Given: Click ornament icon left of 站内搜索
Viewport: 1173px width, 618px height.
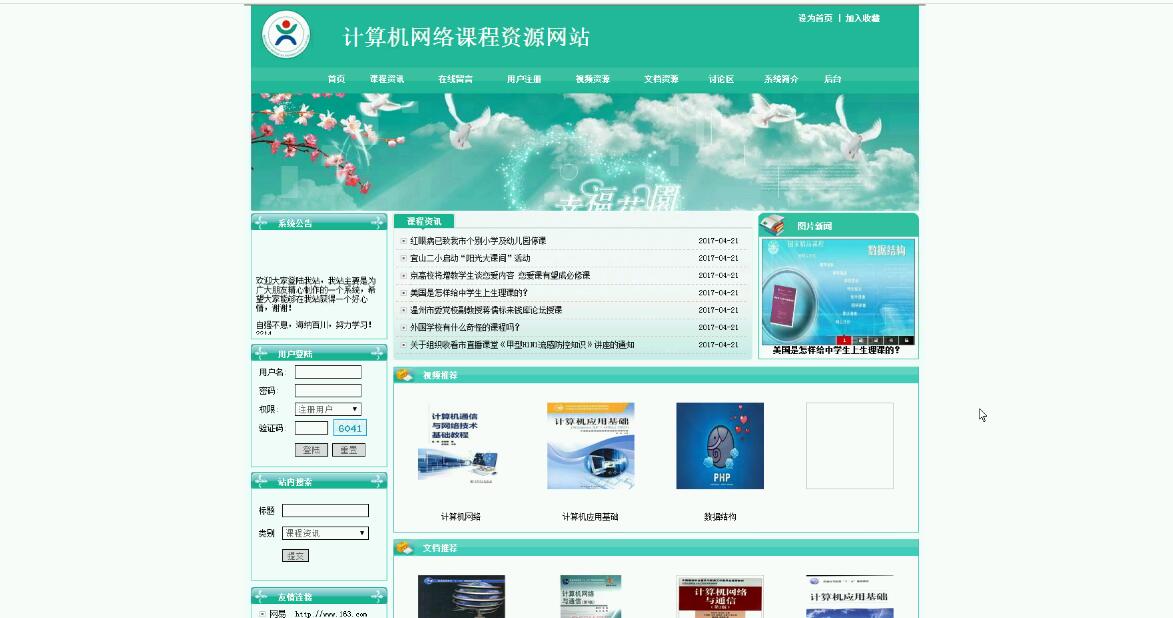Looking at the screenshot, I should [x=261, y=481].
